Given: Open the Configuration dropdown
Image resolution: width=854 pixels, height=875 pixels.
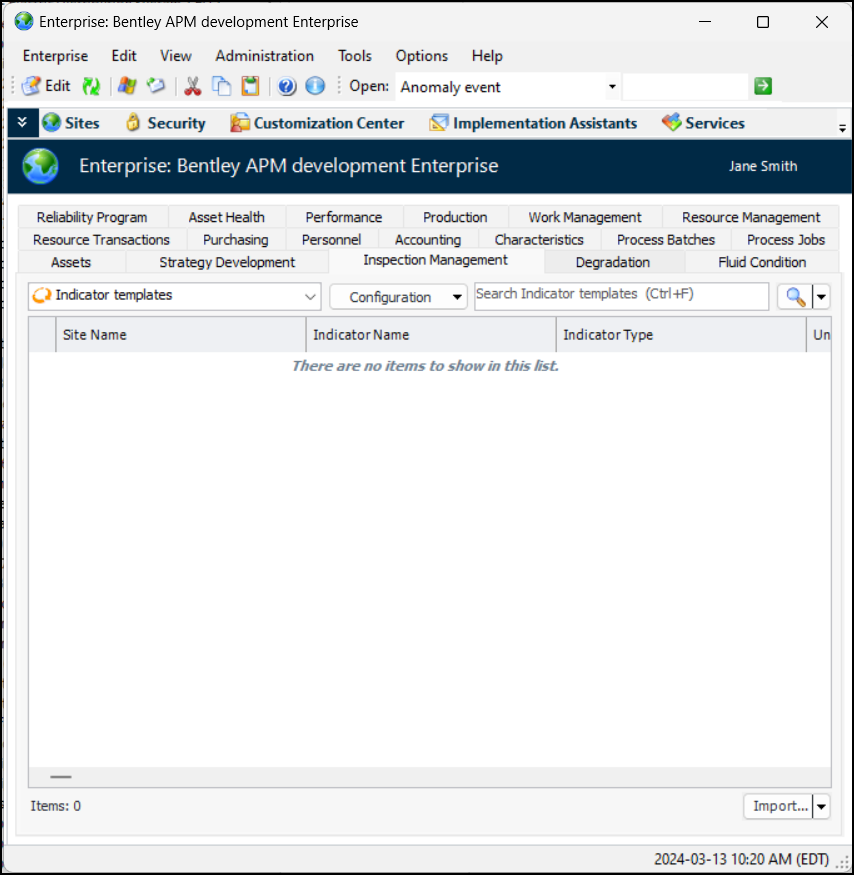Looking at the screenshot, I should [x=398, y=297].
